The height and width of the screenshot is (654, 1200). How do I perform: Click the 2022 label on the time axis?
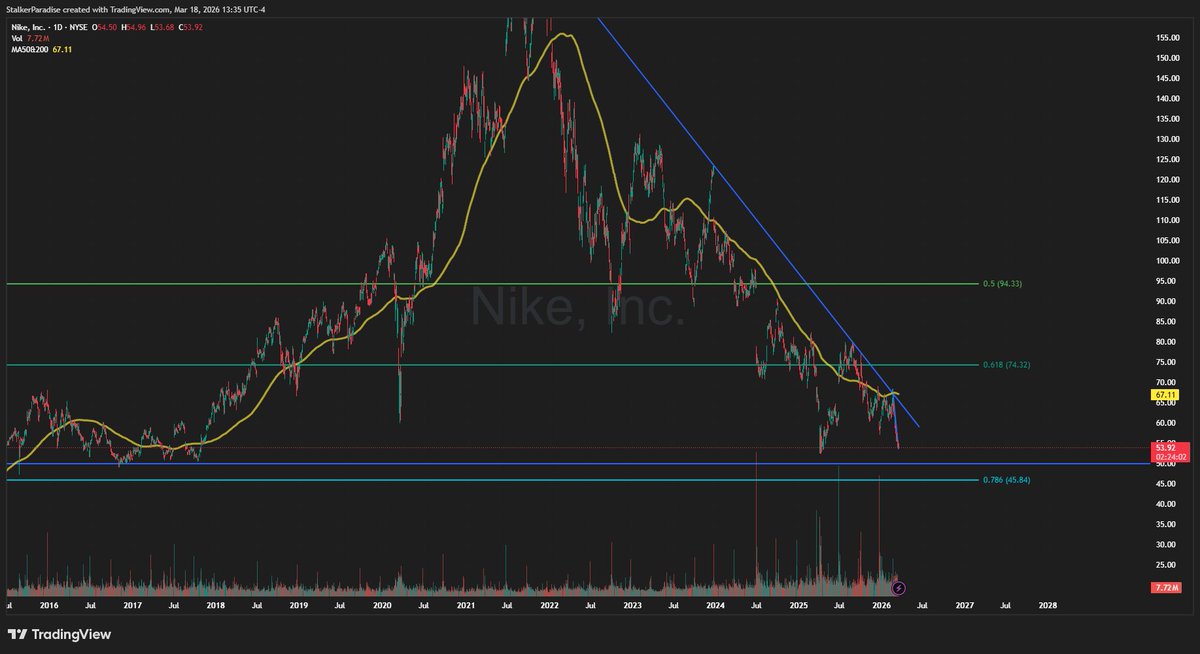click(x=549, y=605)
